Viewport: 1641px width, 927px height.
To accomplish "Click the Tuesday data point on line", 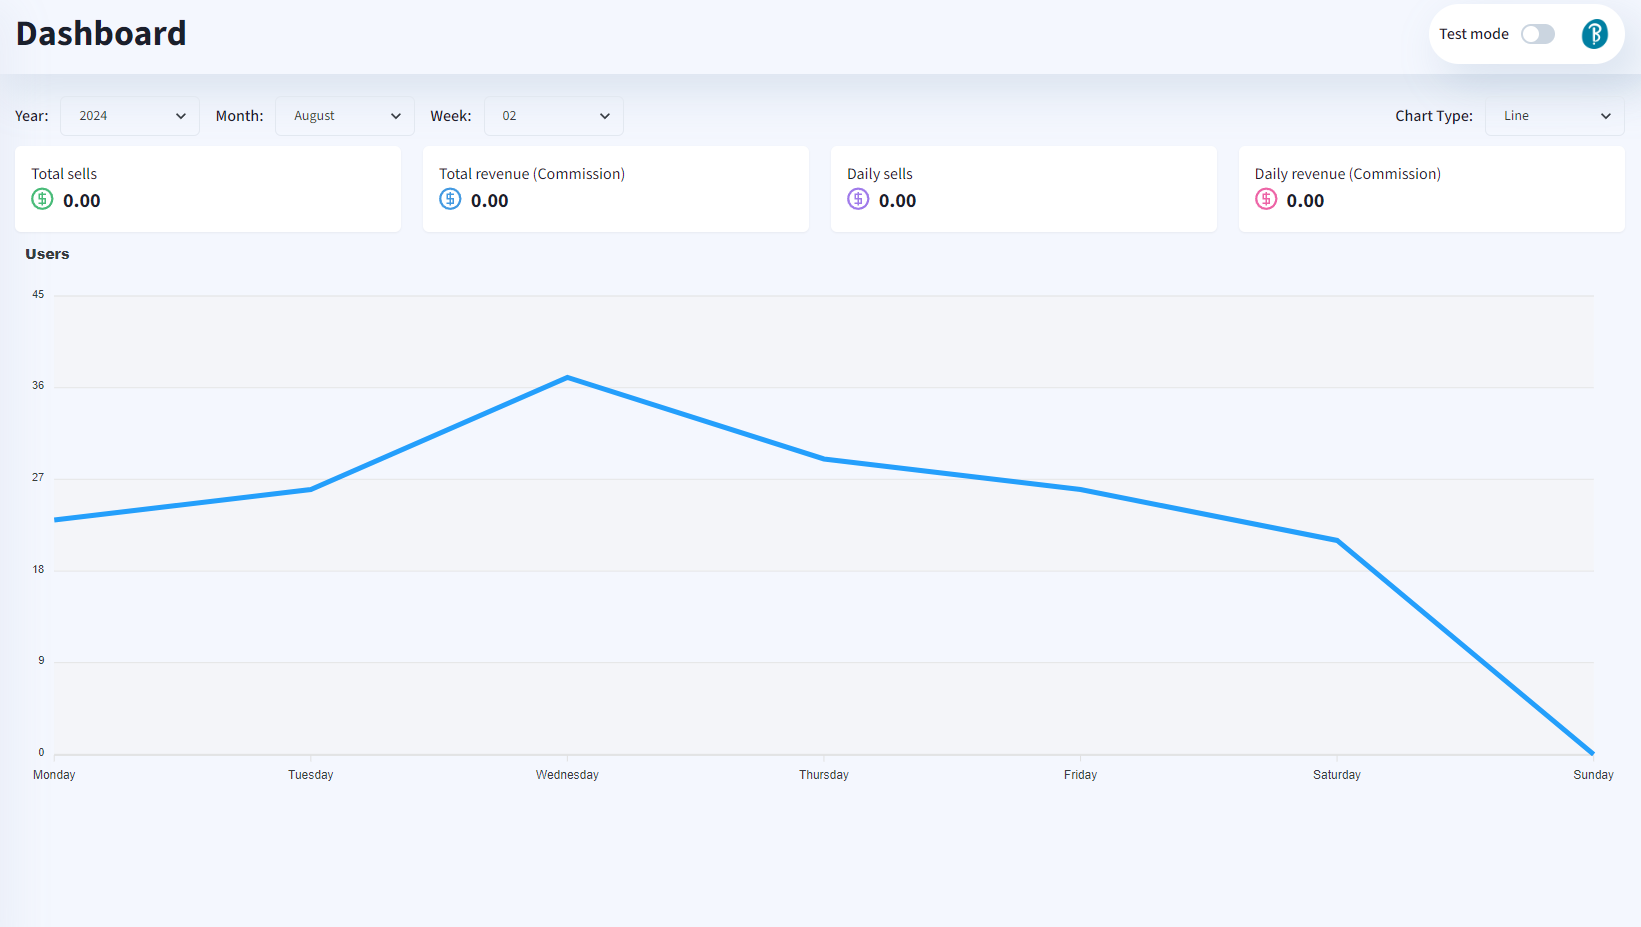I will coord(311,489).
